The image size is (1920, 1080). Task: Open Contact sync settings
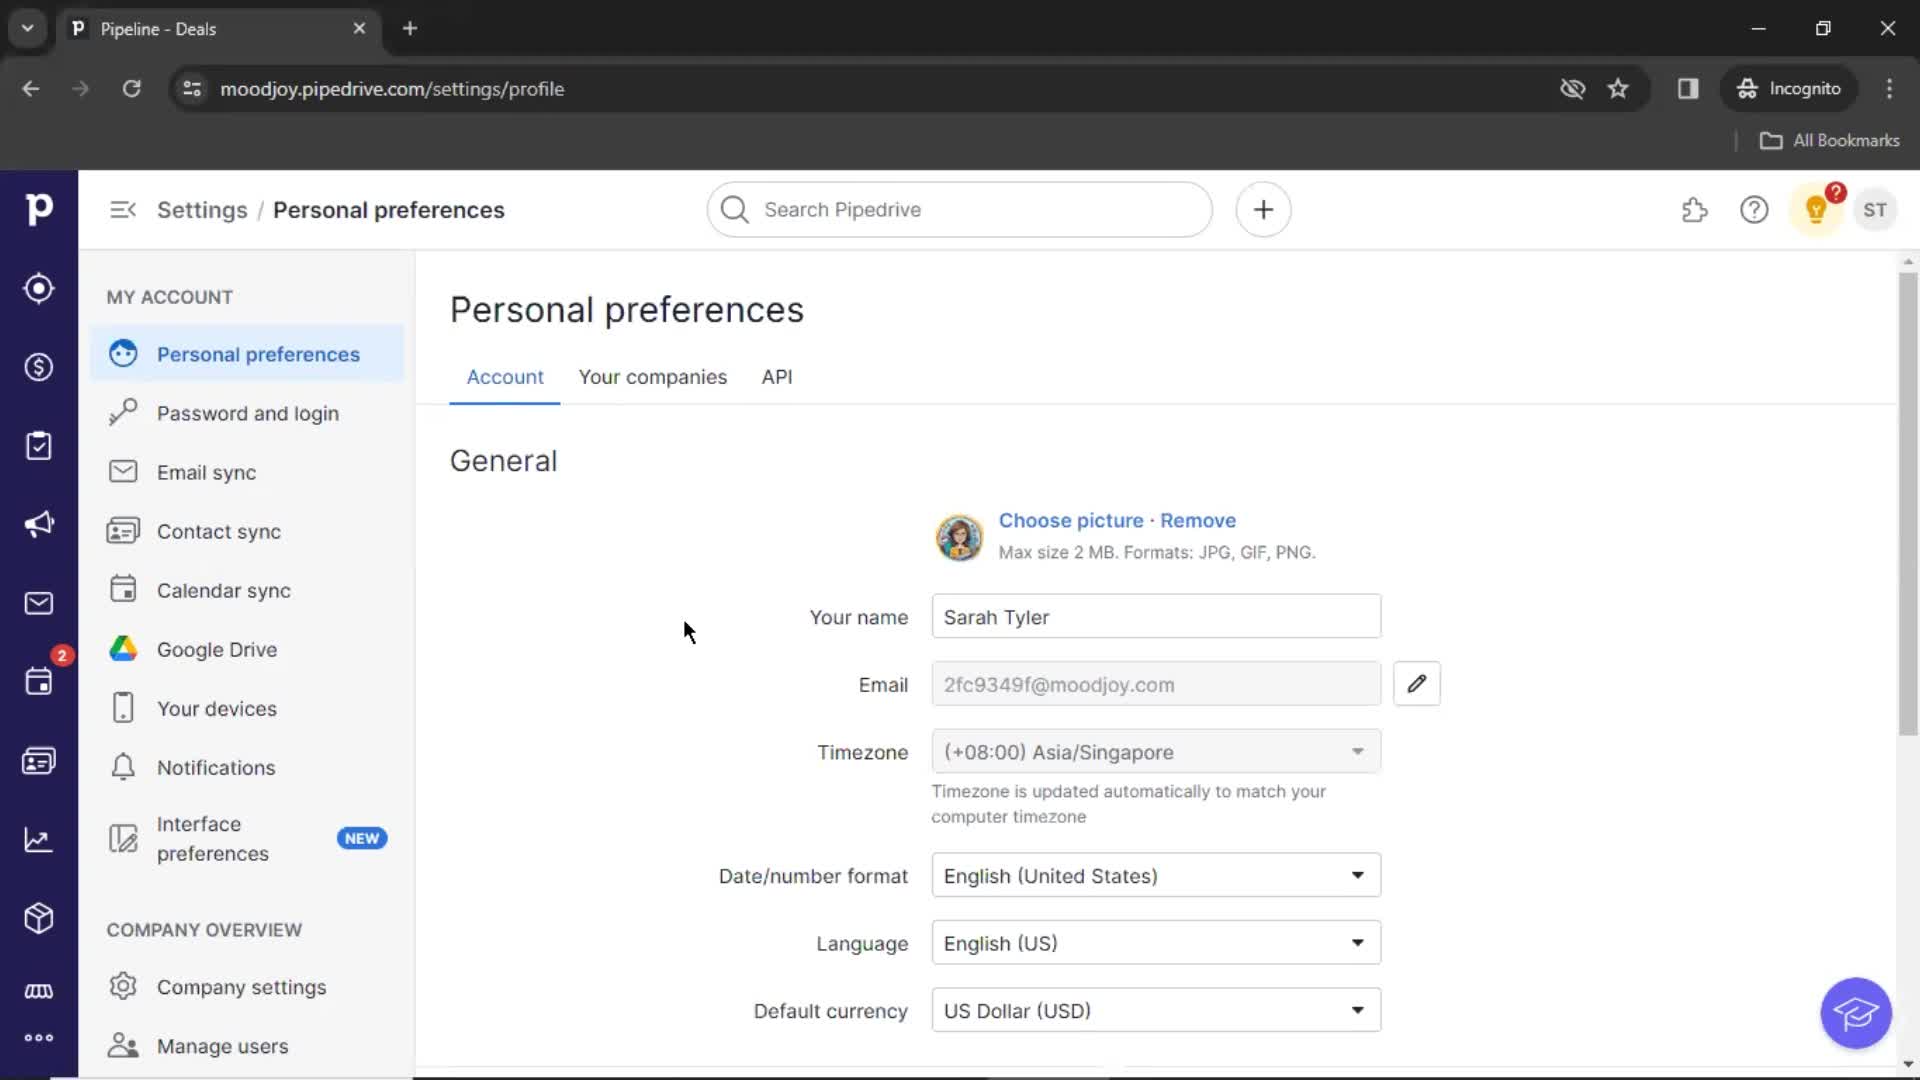pos(219,530)
